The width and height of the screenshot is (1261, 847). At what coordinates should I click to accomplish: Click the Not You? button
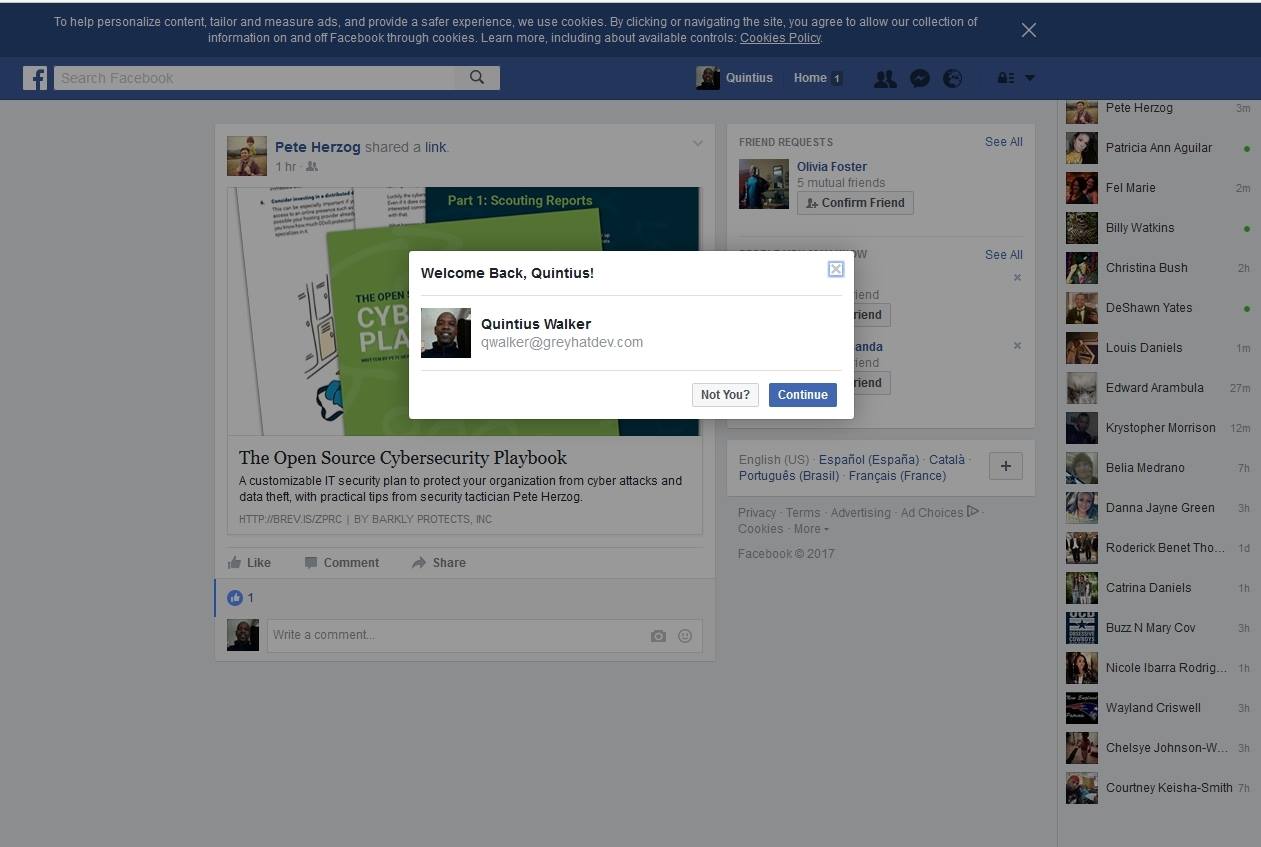pos(725,395)
